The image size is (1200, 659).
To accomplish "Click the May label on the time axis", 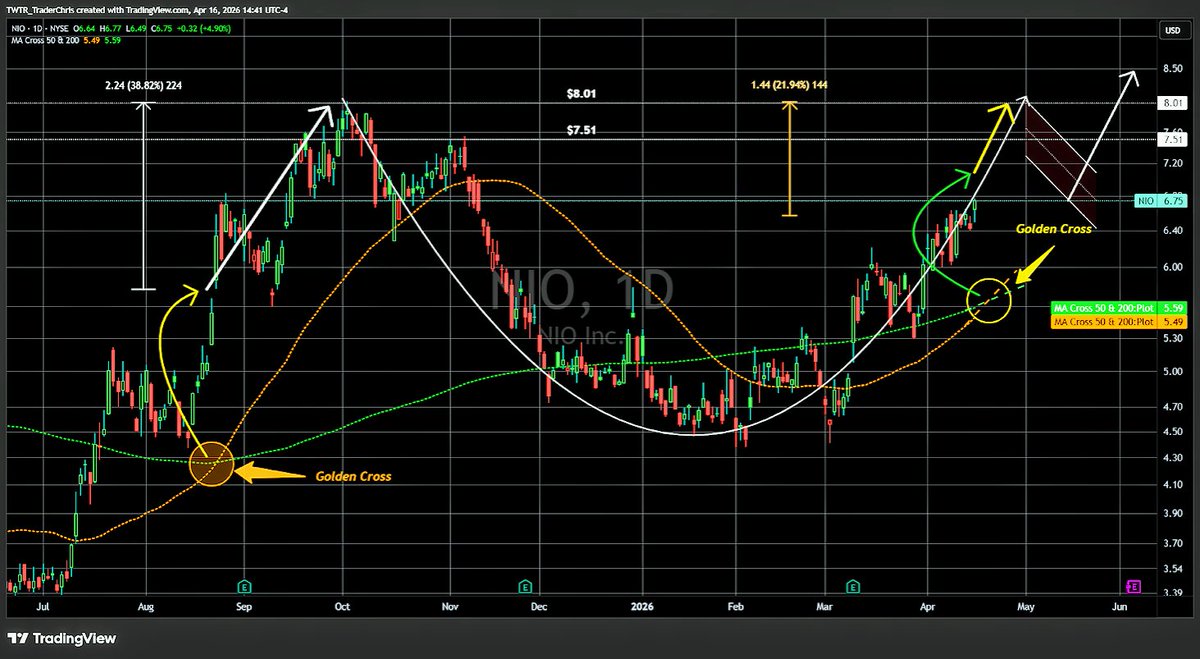I will (x=1024, y=606).
